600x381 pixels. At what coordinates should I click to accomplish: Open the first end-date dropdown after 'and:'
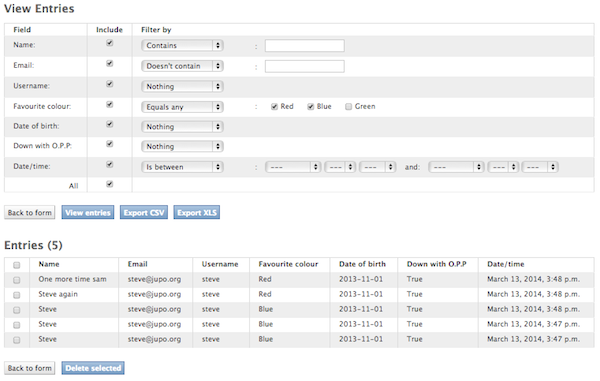[457, 167]
